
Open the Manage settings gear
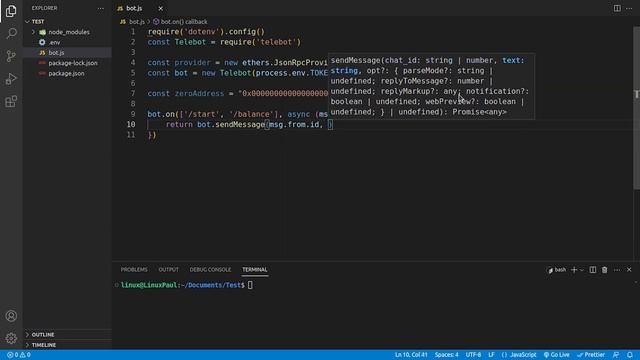pyautogui.click(x=11, y=338)
